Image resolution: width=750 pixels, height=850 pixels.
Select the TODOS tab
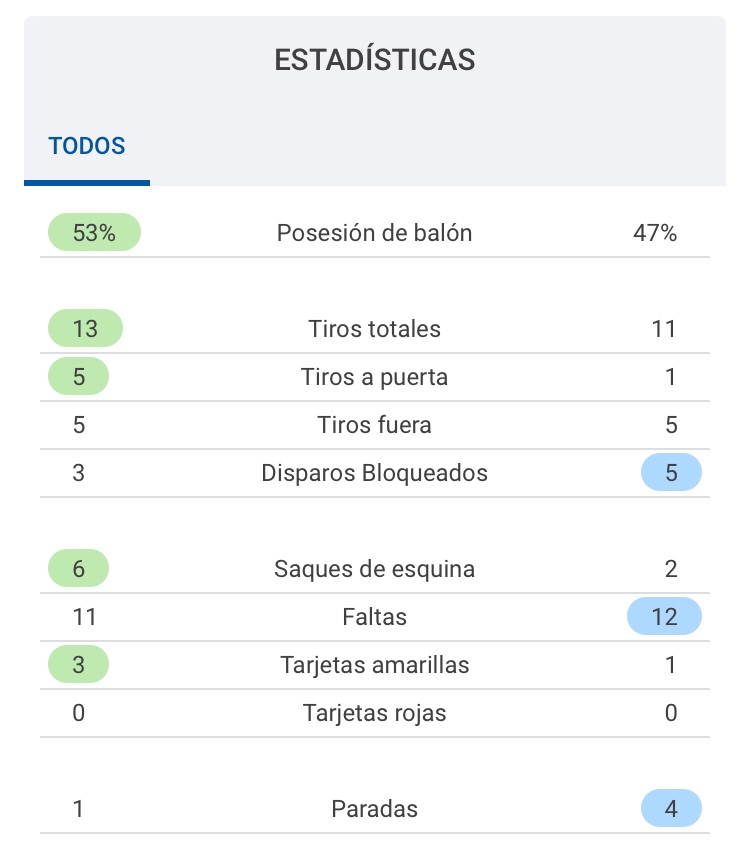(x=87, y=146)
